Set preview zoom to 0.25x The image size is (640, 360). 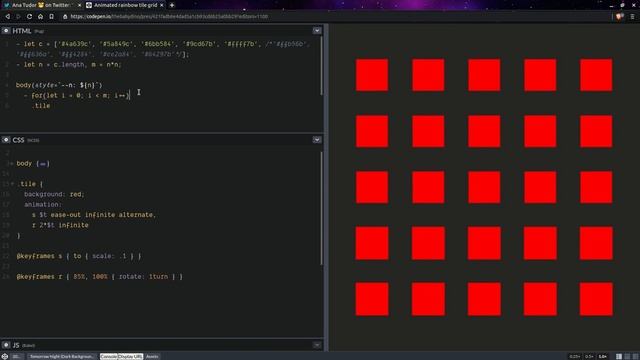(574, 356)
